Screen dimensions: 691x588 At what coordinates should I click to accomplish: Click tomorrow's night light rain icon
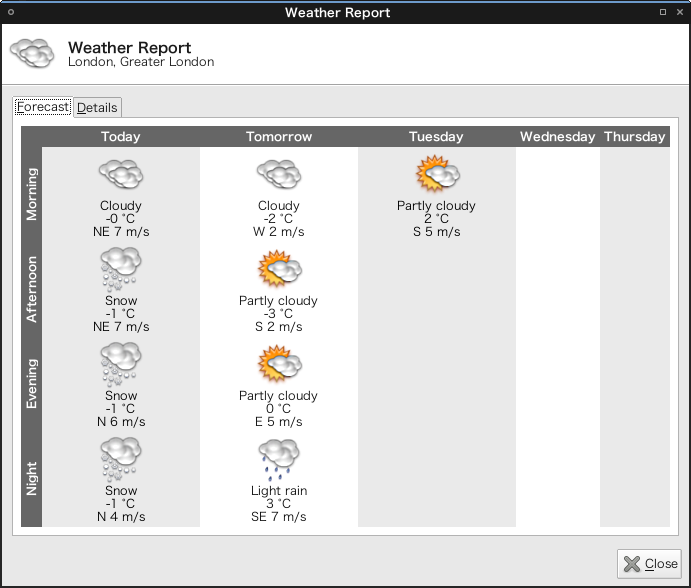tap(279, 459)
